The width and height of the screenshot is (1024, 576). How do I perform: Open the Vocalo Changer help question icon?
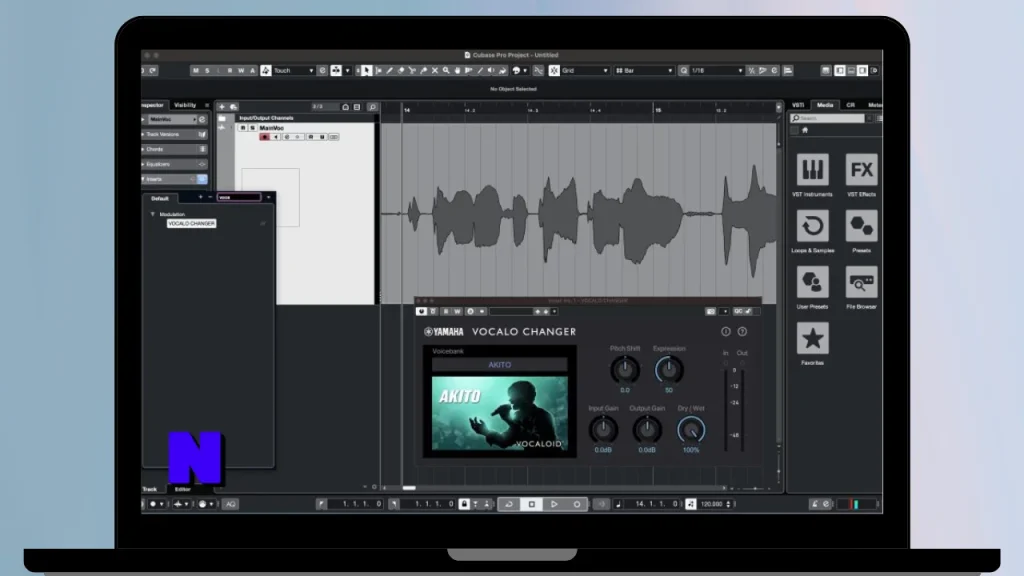tap(742, 332)
